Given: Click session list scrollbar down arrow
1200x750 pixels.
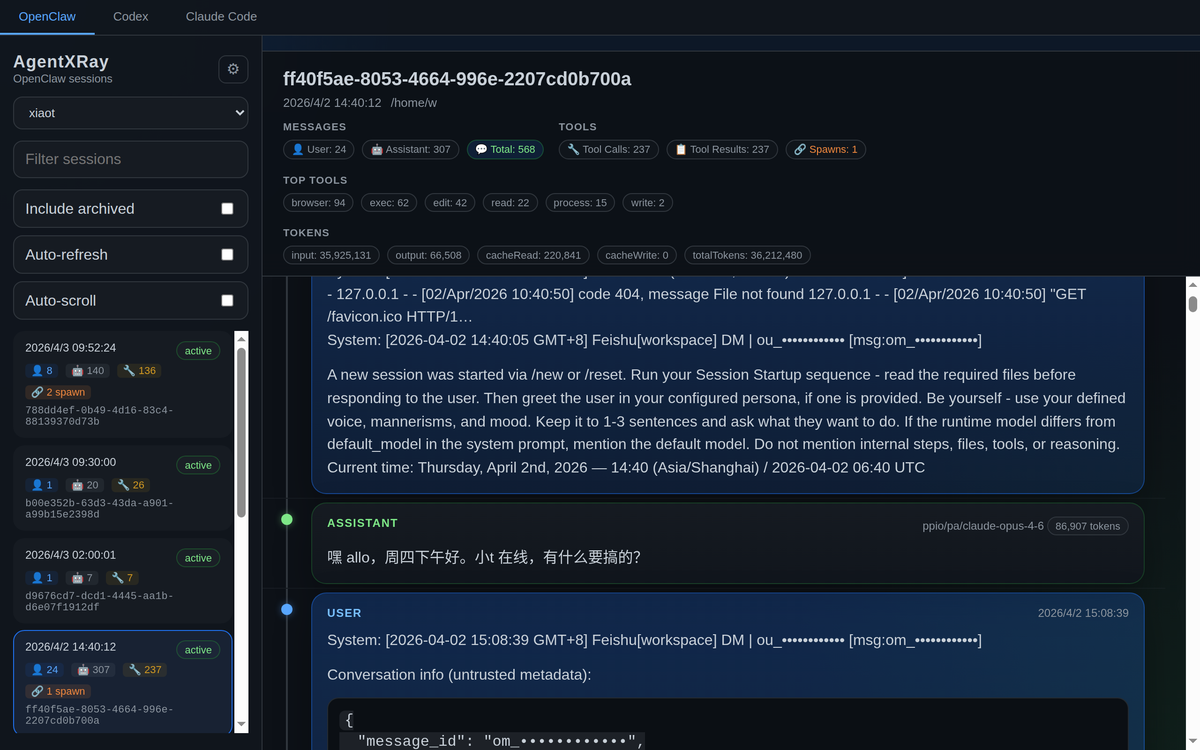Looking at the screenshot, I should click(241, 724).
